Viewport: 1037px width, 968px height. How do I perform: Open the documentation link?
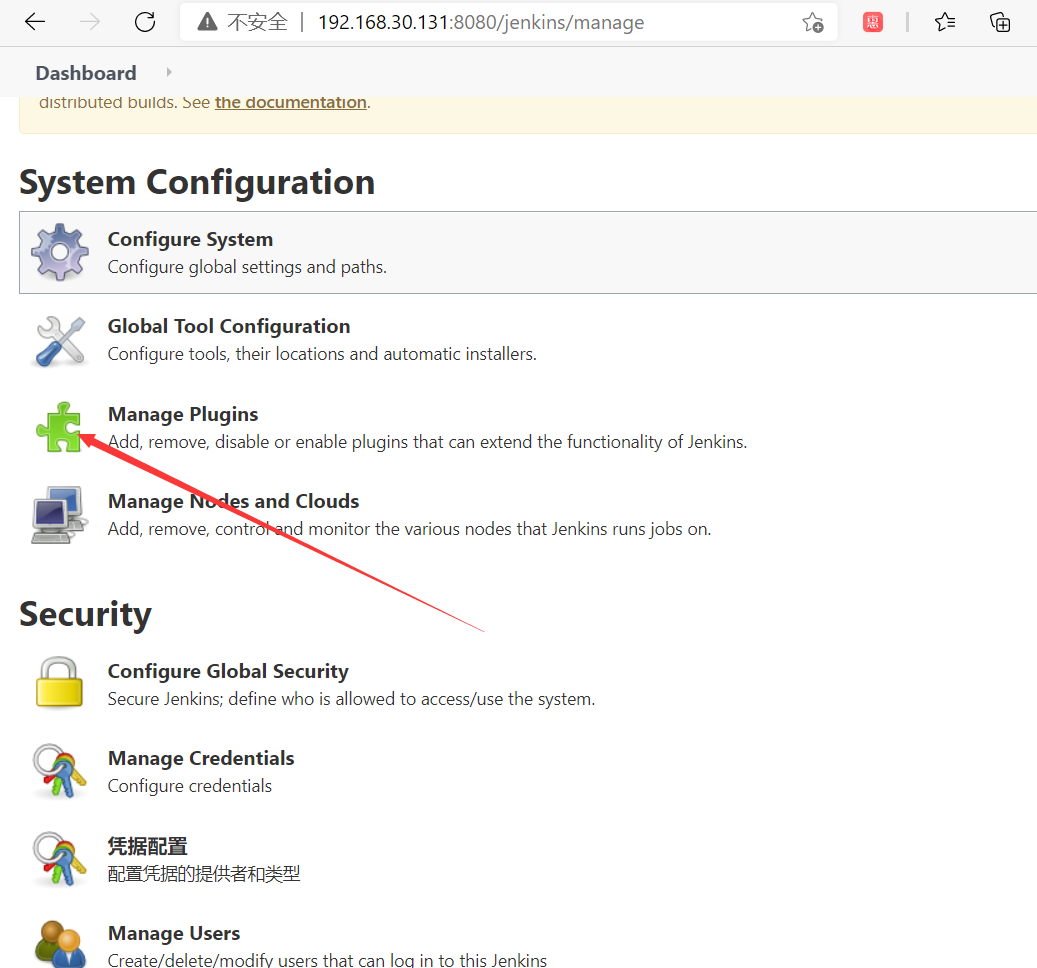coord(290,102)
